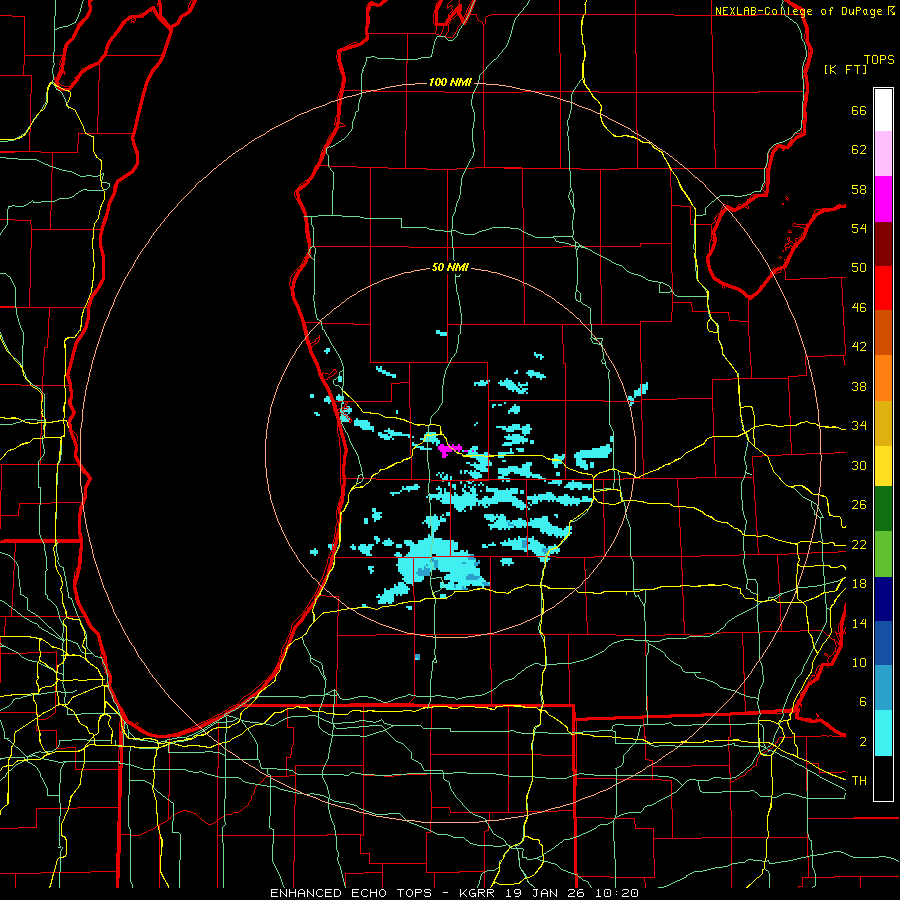Click legend value "22"
This screenshot has height=900, width=900.
pyautogui.click(x=859, y=544)
